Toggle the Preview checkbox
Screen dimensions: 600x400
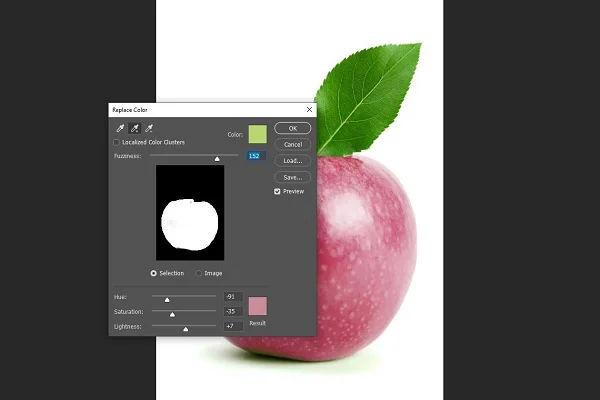click(x=277, y=191)
